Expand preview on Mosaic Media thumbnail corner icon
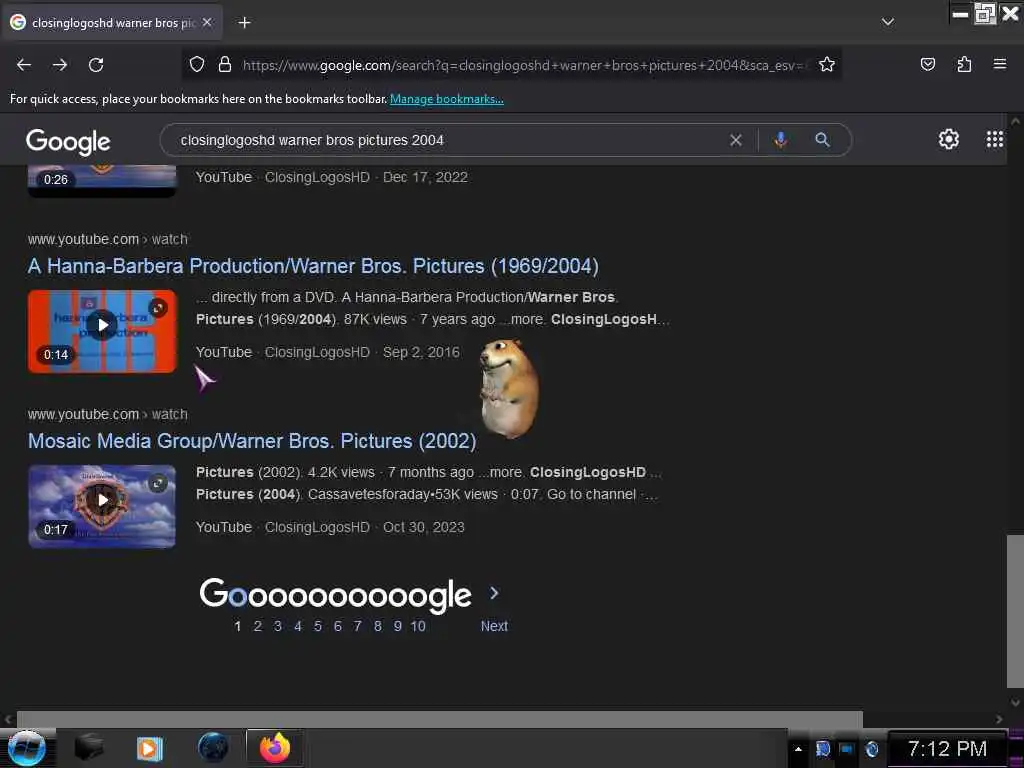1024x768 pixels. (x=157, y=483)
